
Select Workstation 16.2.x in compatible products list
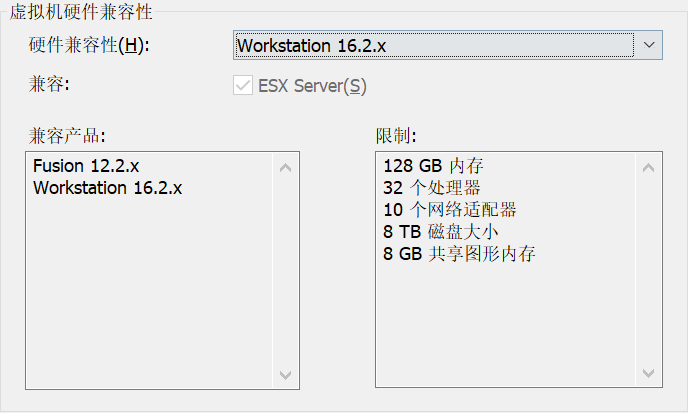pos(107,188)
